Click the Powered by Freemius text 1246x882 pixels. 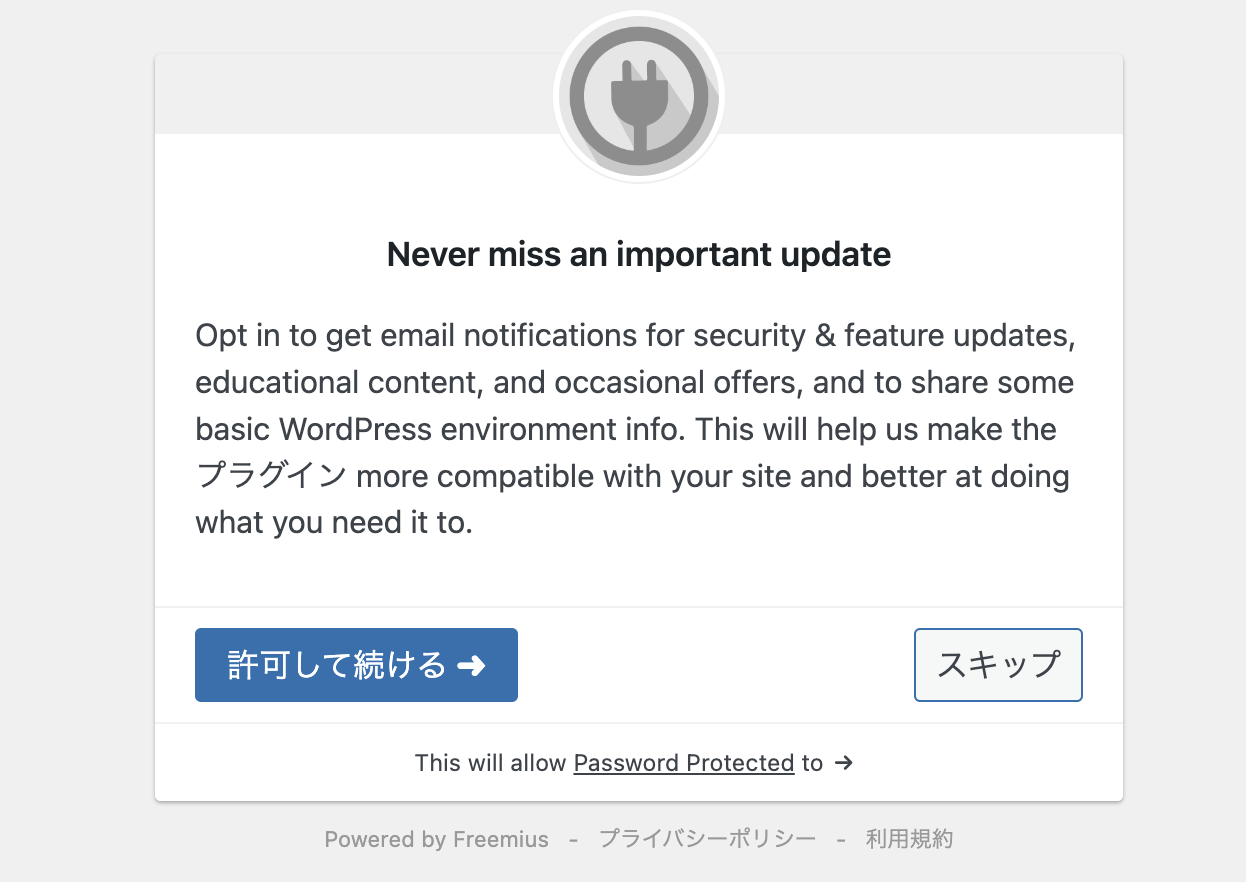click(436, 839)
